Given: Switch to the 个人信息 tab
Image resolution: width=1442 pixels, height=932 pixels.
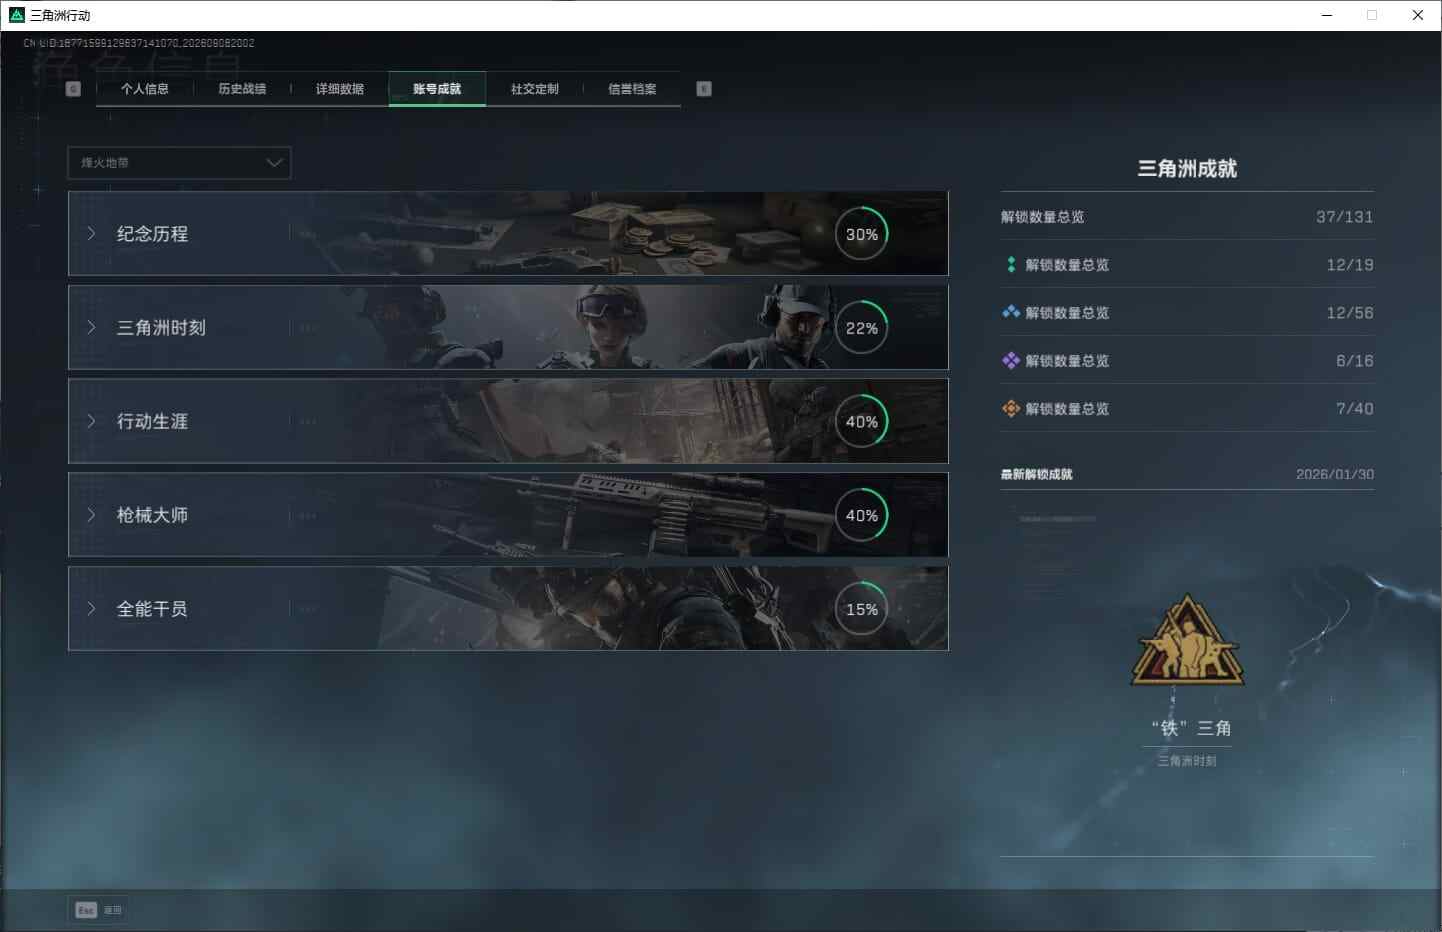Looking at the screenshot, I should point(145,89).
